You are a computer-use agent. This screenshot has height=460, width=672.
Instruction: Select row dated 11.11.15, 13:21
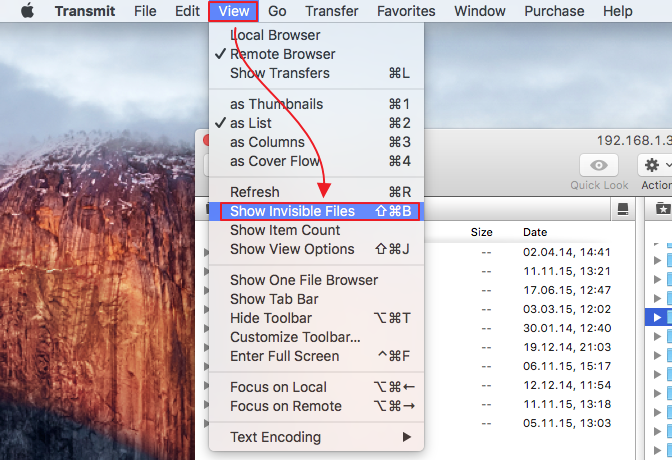pos(529,271)
